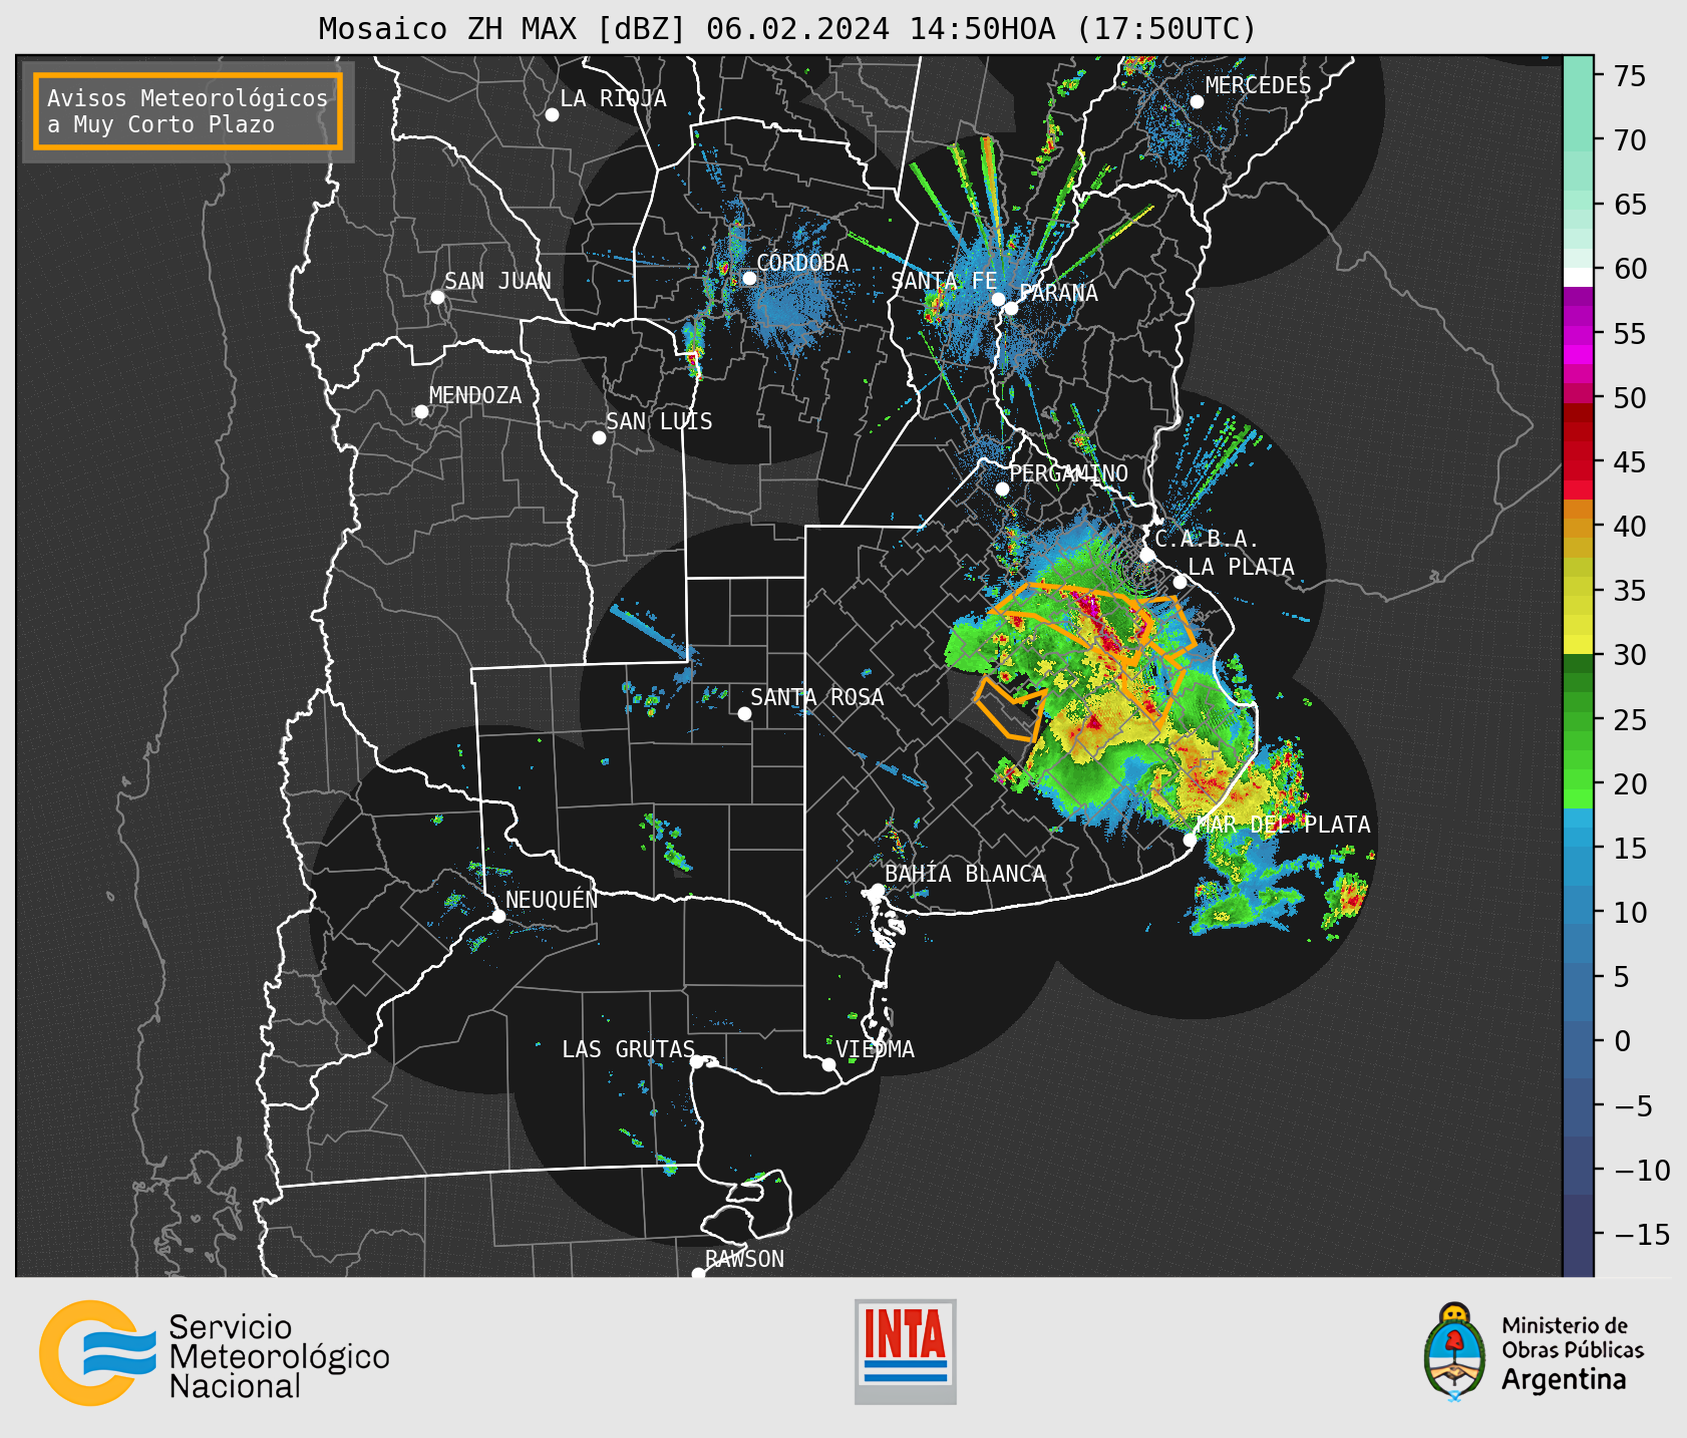Click the BAHÍA BLANCA city marker dot
Screen dimensions: 1687x1438
877,890
